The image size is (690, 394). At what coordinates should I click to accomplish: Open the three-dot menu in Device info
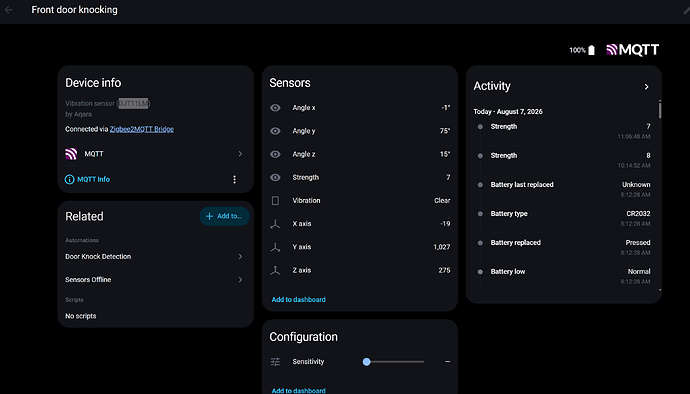pos(234,179)
